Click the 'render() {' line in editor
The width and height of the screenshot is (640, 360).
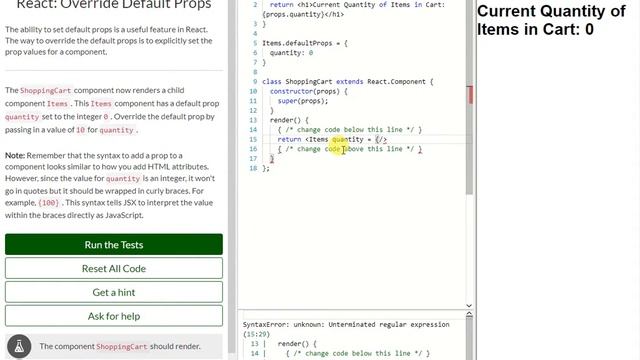[x=289, y=120]
